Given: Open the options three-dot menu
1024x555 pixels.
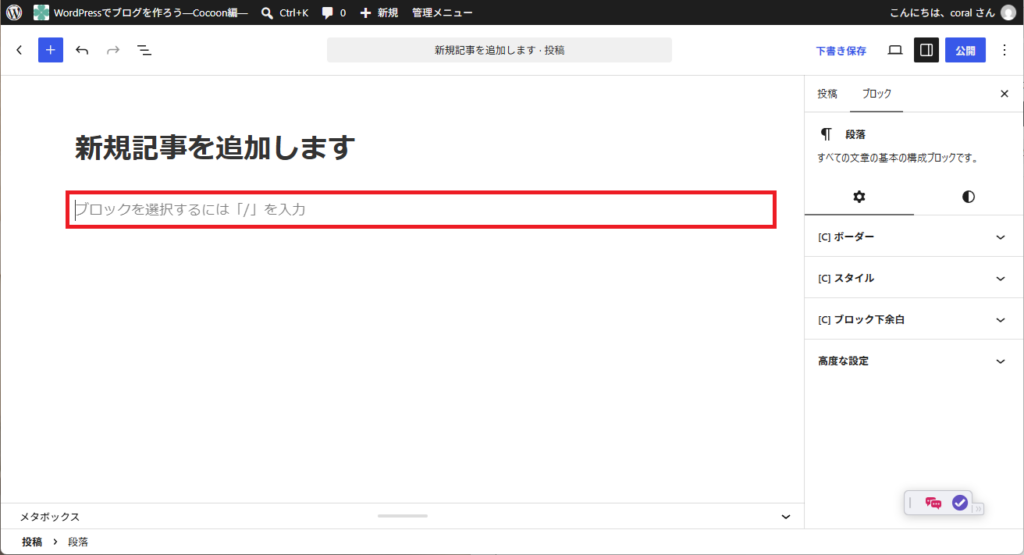Looking at the screenshot, I should coord(1004,50).
